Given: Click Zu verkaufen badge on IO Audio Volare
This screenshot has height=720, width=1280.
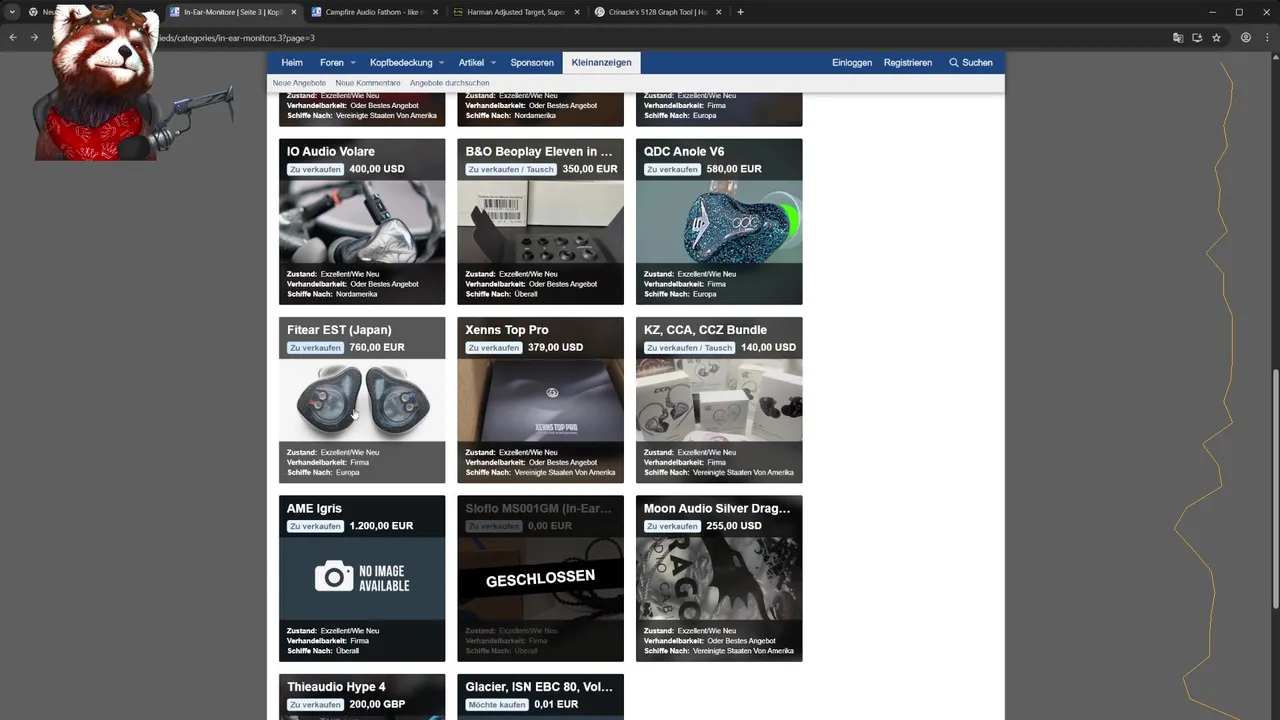Looking at the screenshot, I should point(315,169).
